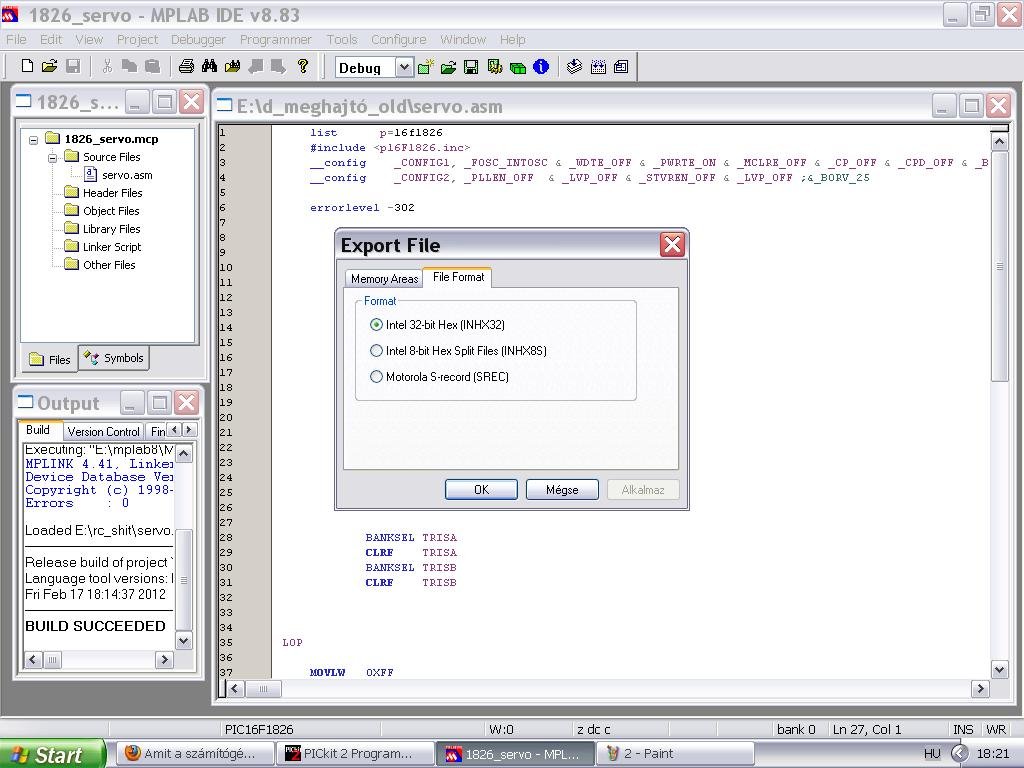Click the Build All icon
The height and width of the screenshot is (768, 1024).
coord(598,67)
